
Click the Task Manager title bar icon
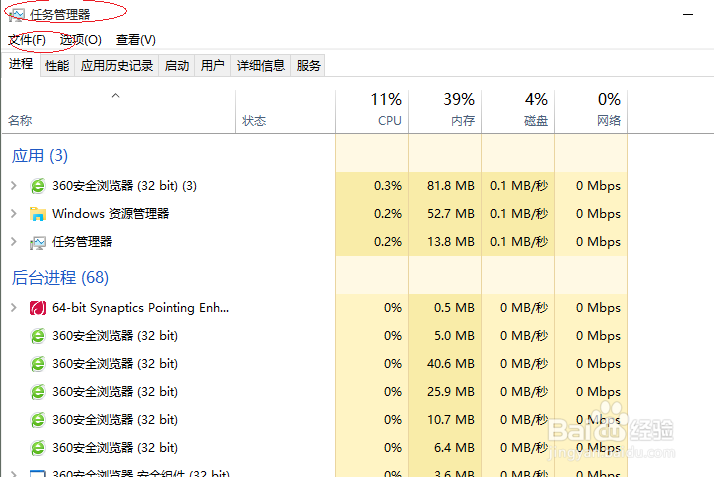[16, 15]
